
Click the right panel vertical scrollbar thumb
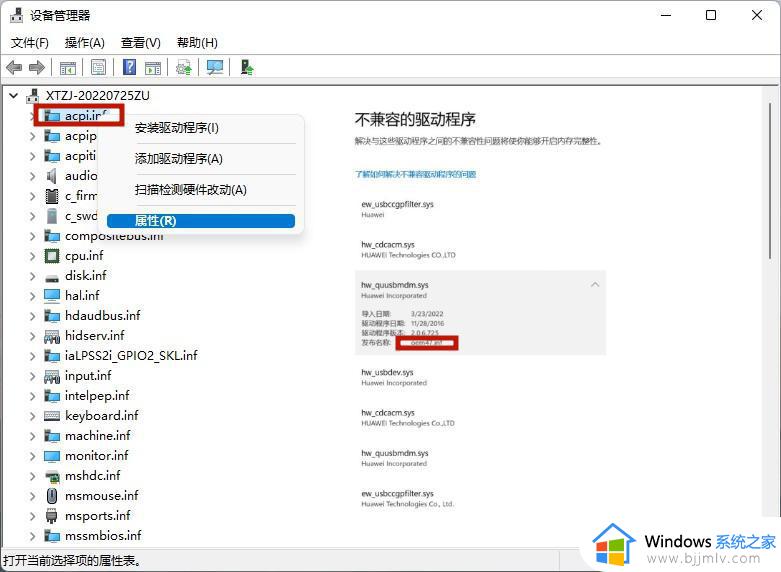tap(770, 181)
